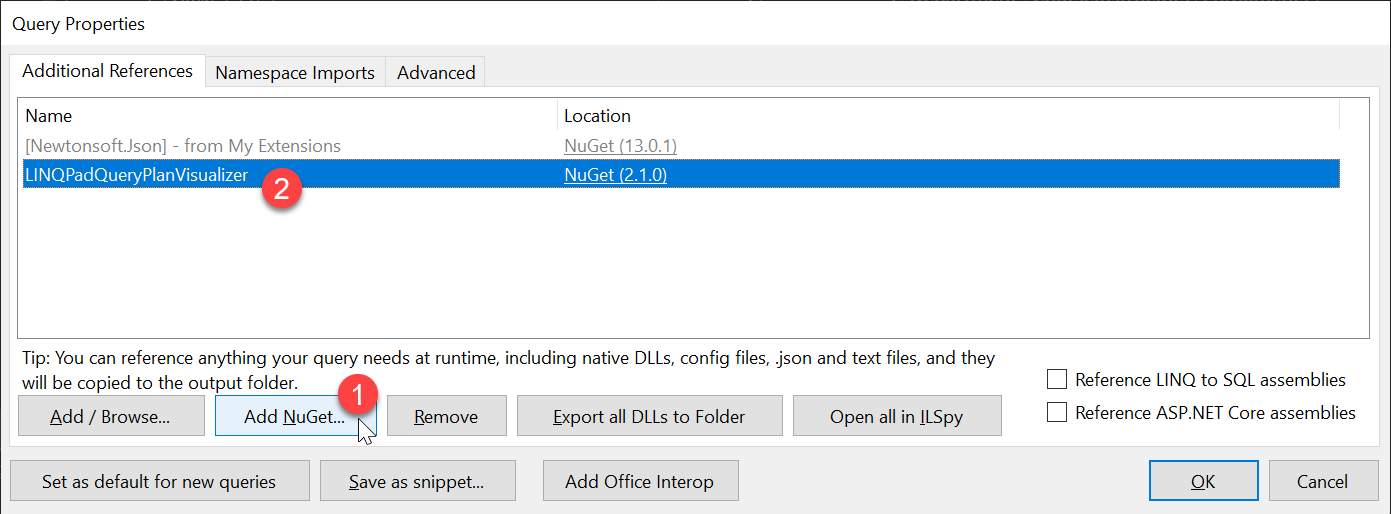Select the Additional References tab
Screen dimensions: 1391x514
click(107, 71)
